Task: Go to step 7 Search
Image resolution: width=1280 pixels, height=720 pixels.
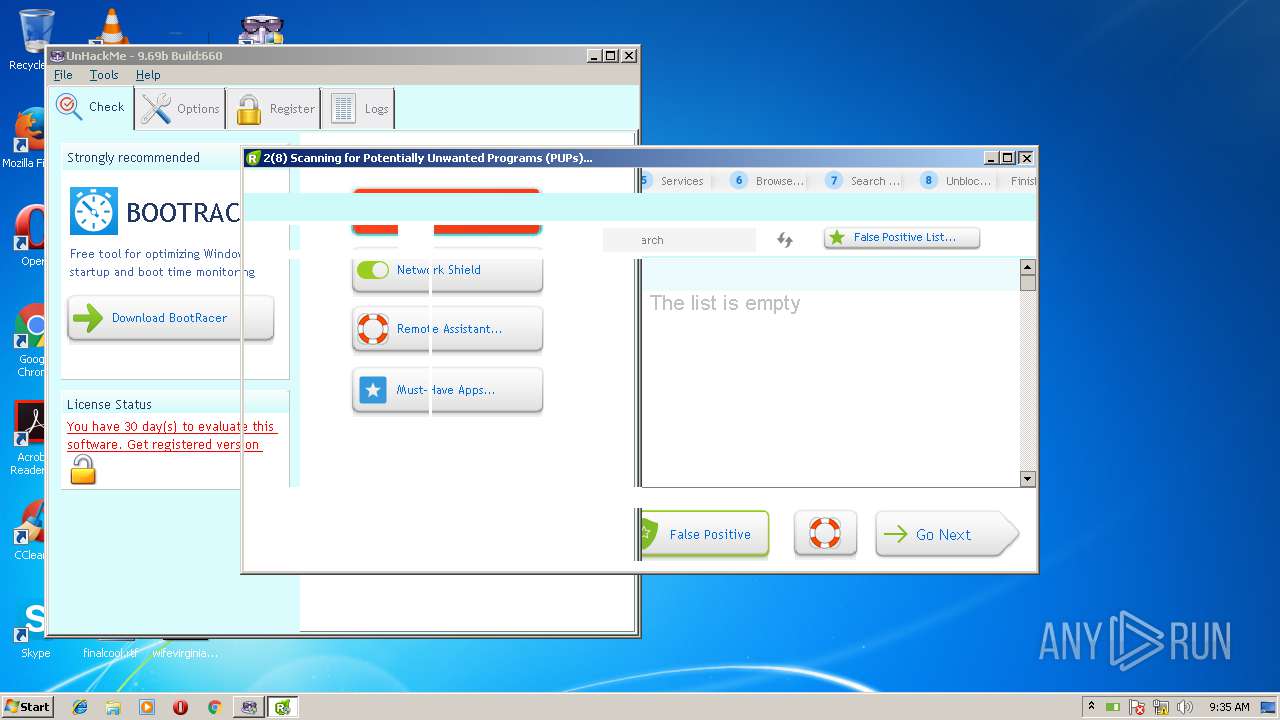Action: click(x=863, y=181)
